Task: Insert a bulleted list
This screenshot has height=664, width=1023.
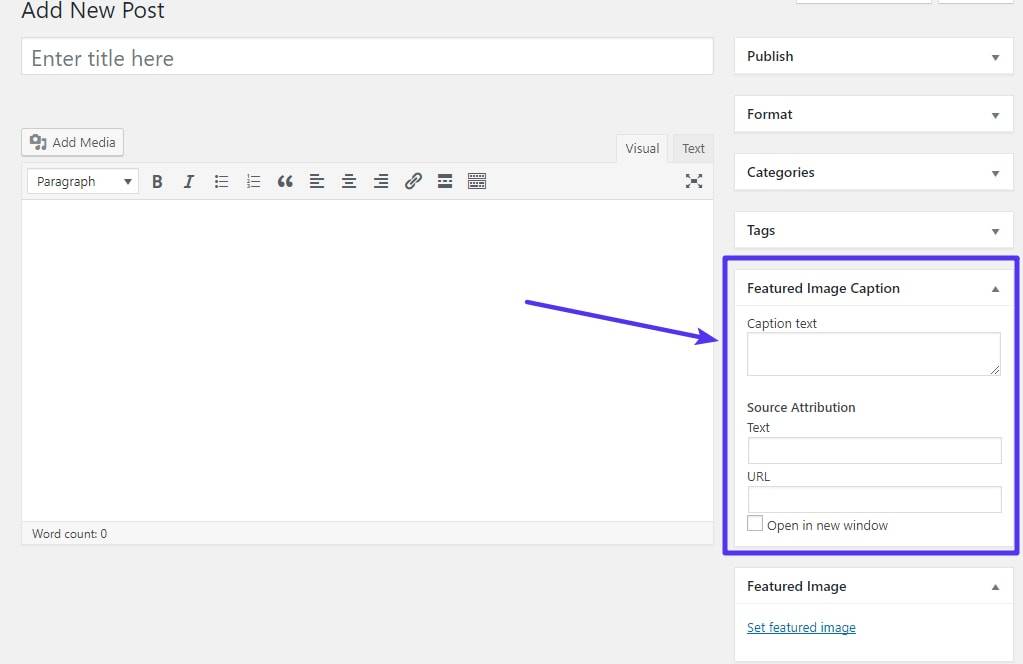Action: [x=221, y=181]
